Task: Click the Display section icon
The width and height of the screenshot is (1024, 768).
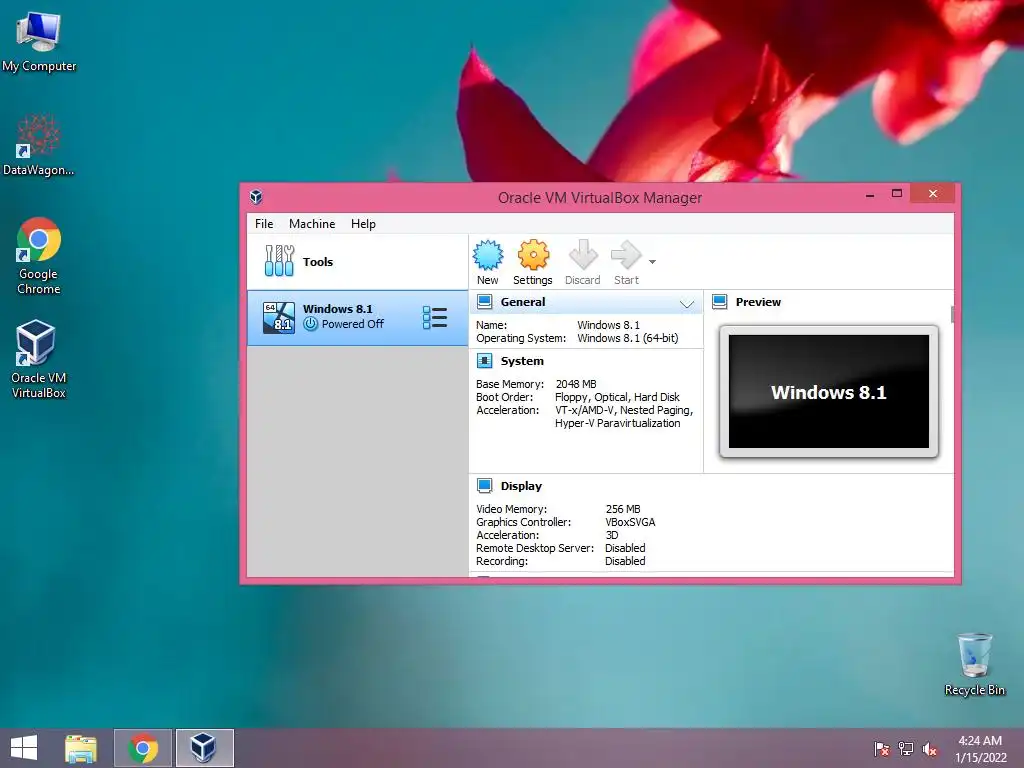Action: click(485, 485)
